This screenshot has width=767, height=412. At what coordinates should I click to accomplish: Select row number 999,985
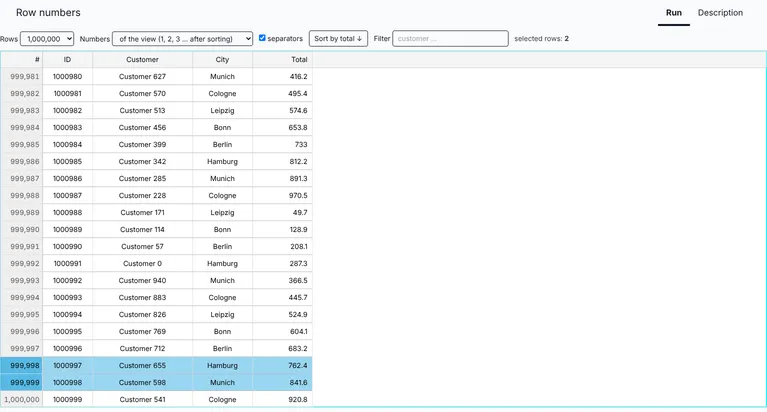[x=22, y=145]
